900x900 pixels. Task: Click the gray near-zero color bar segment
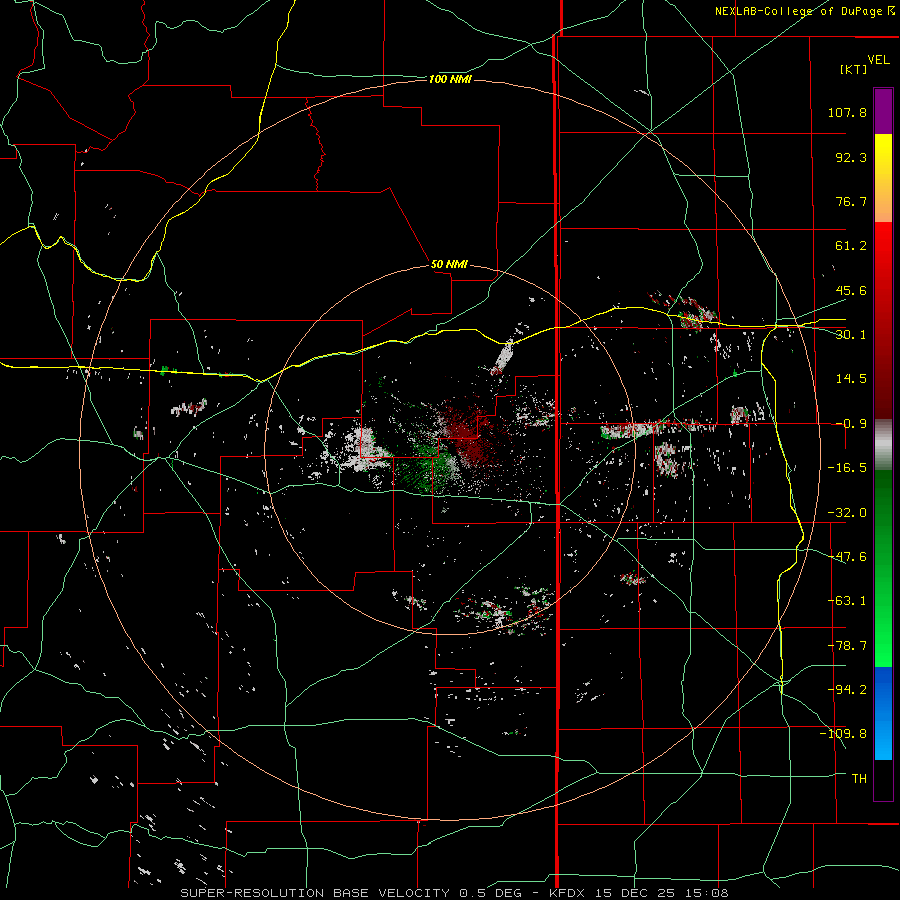click(883, 445)
